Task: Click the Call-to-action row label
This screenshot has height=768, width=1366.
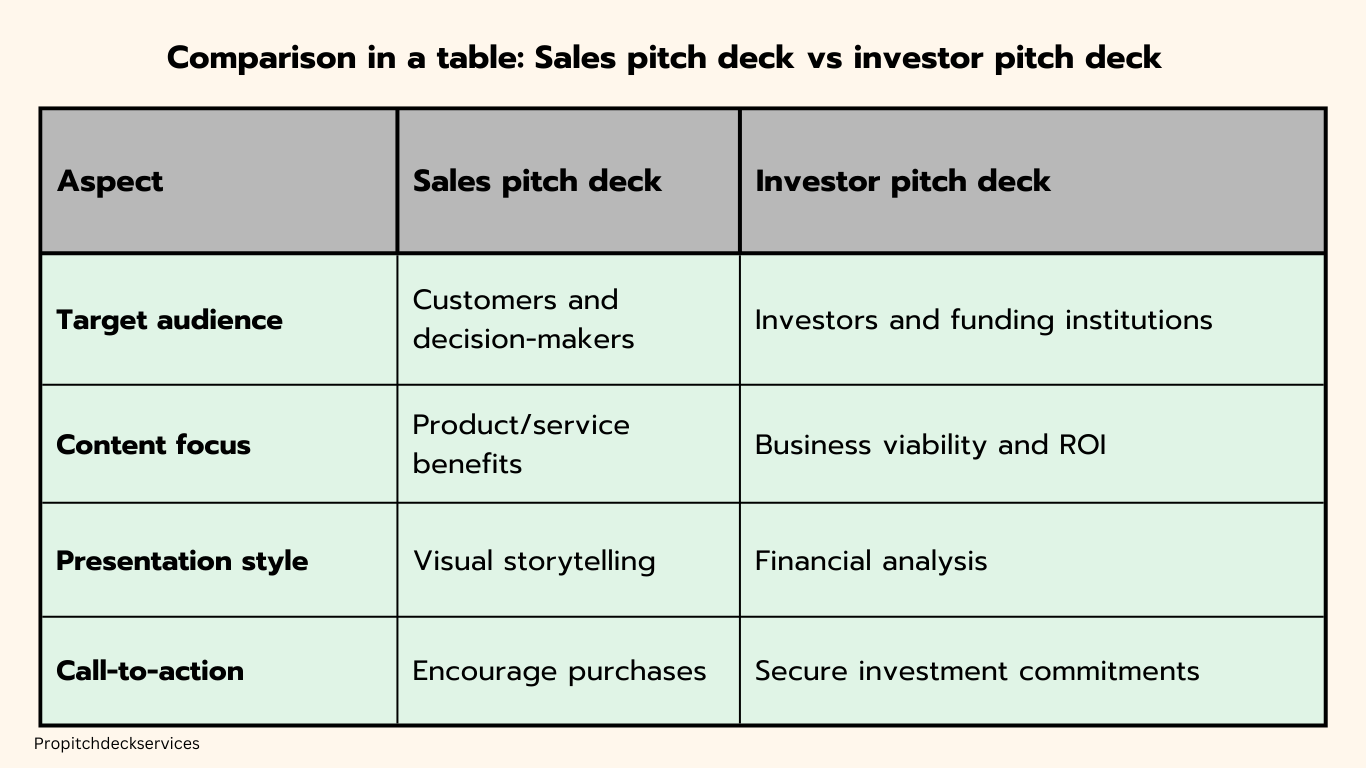Action: click(150, 670)
